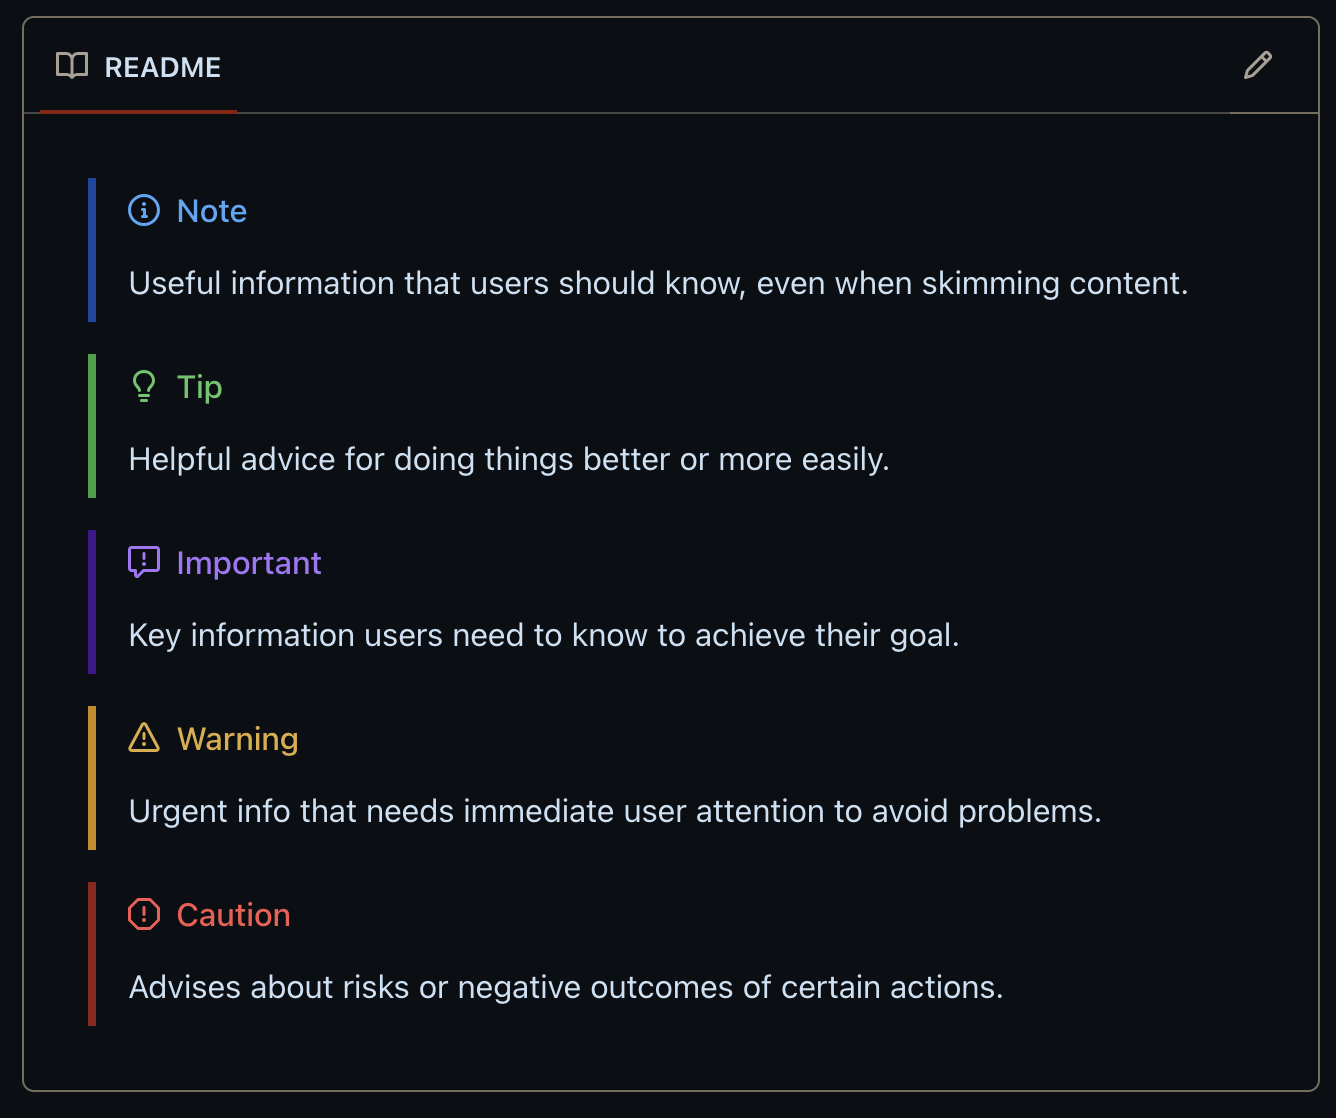This screenshot has width=1336, height=1118.
Task: Click the red Caution heading
Action: click(x=233, y=915)
